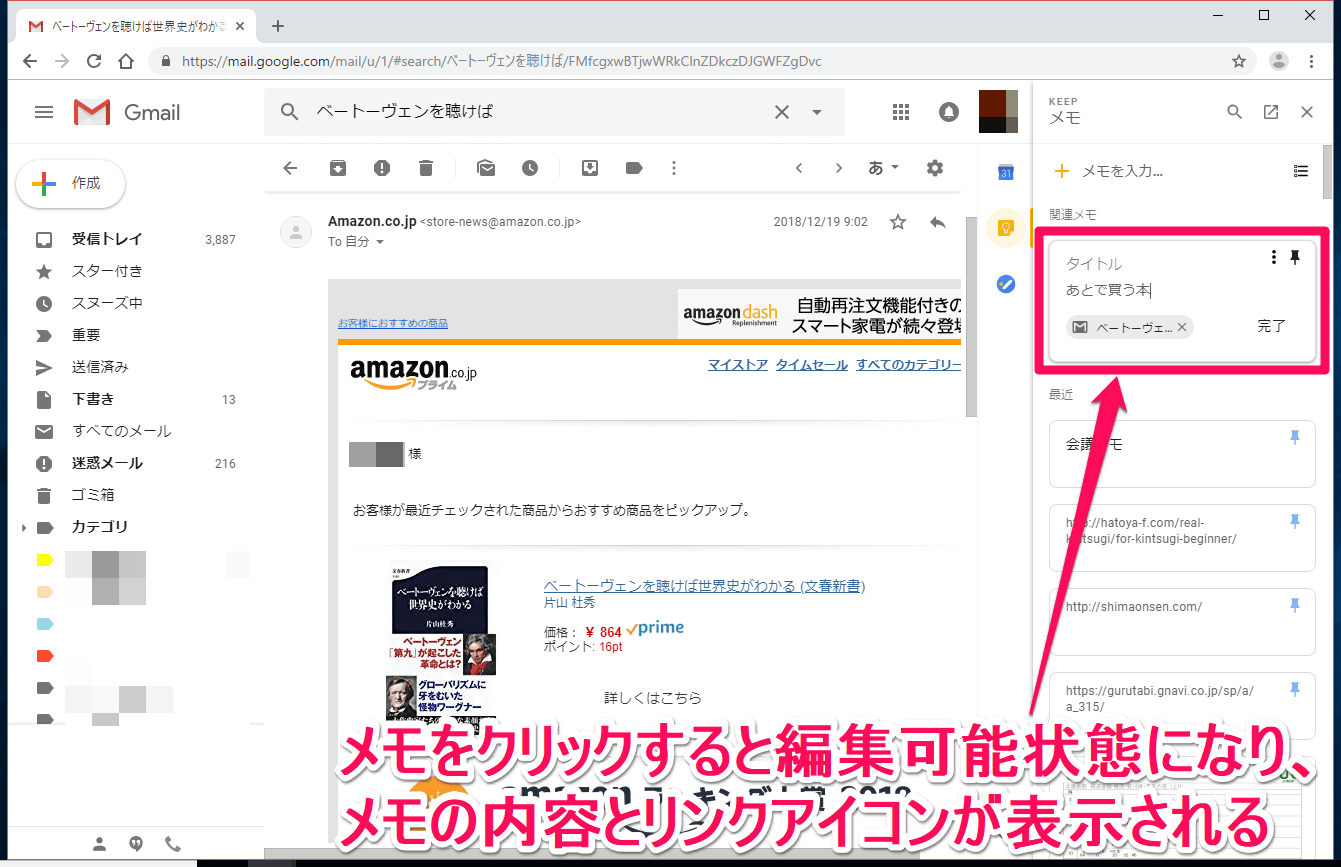The width and height of the screenshot is (1341, 867).
Task: Open a new browser tab
Action: 278,26
